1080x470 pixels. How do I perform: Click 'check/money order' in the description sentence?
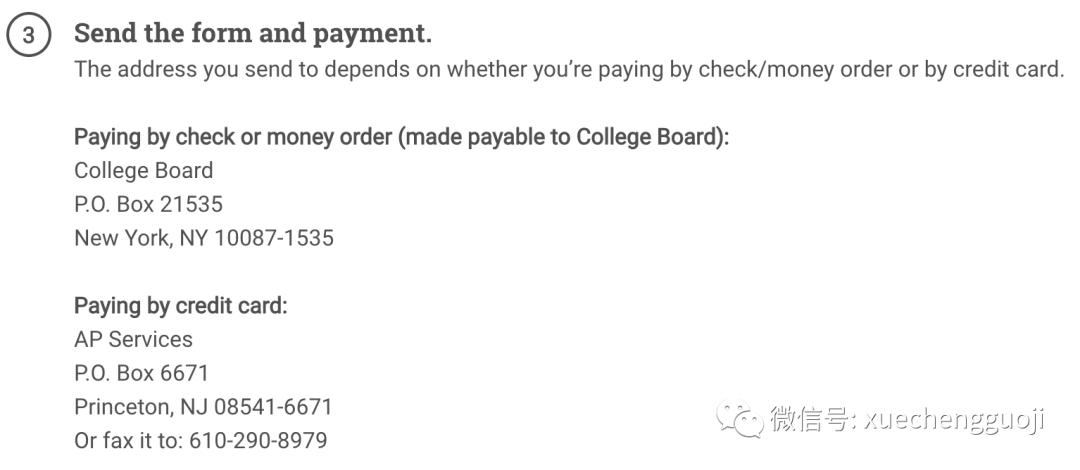pyautogui.click(x=796, y=70)
